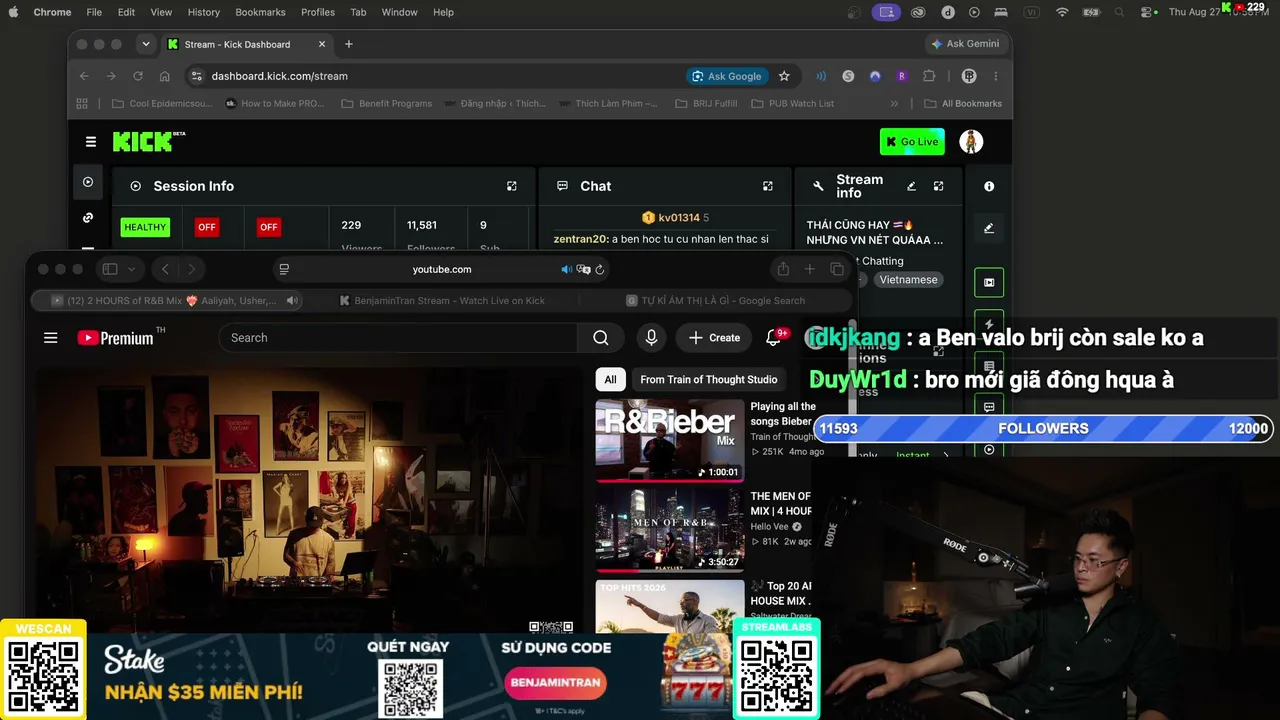Open the Chrome apps grid shortcut
Viewport: 1280px width, 720px height.
coord(82,103)
